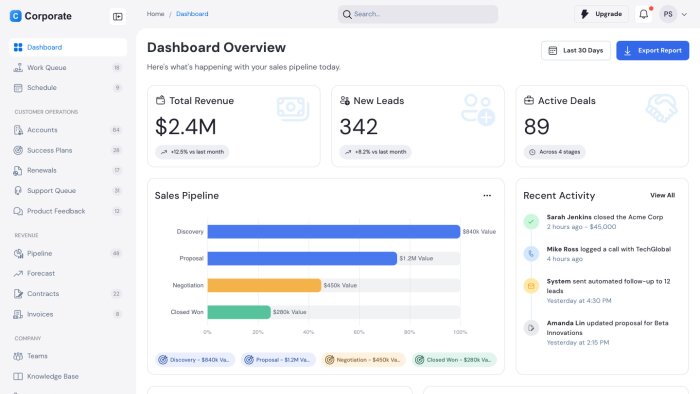Image resolution: width=700 pixels, height=394 pixels.
Task: Click the +12.5% vs last month chip
Action: tap(192, 152)
